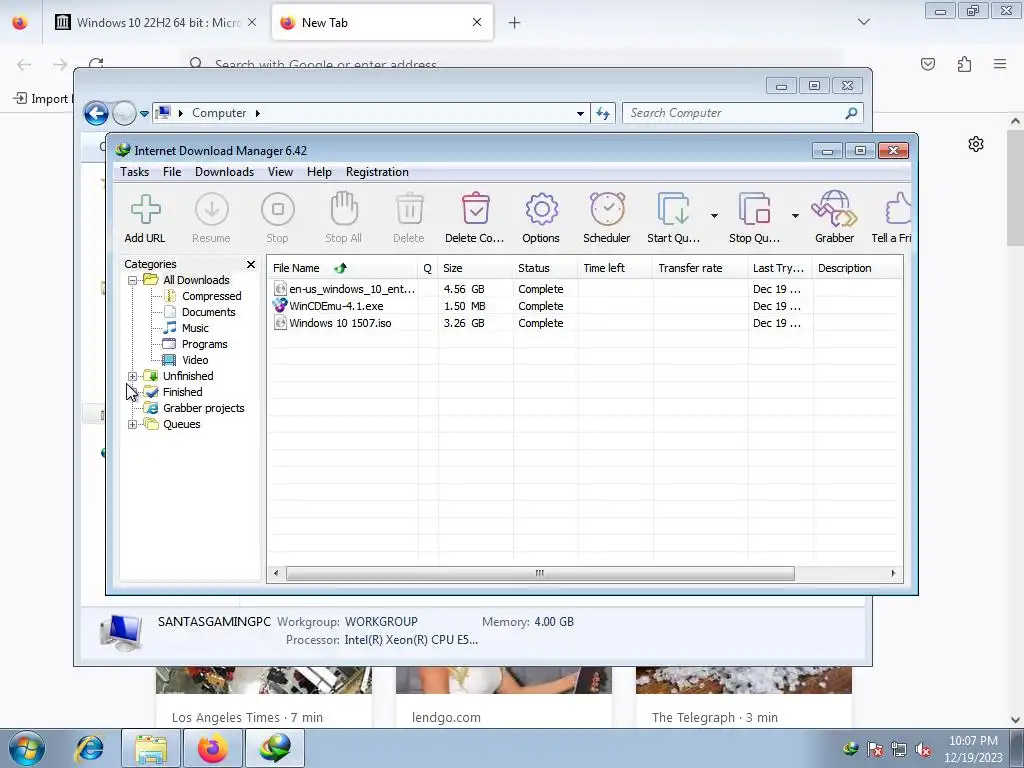Select the Windows 10 1507.iso download
The height and width of the screenshot is (768, 1024).
tap(584, 323)
